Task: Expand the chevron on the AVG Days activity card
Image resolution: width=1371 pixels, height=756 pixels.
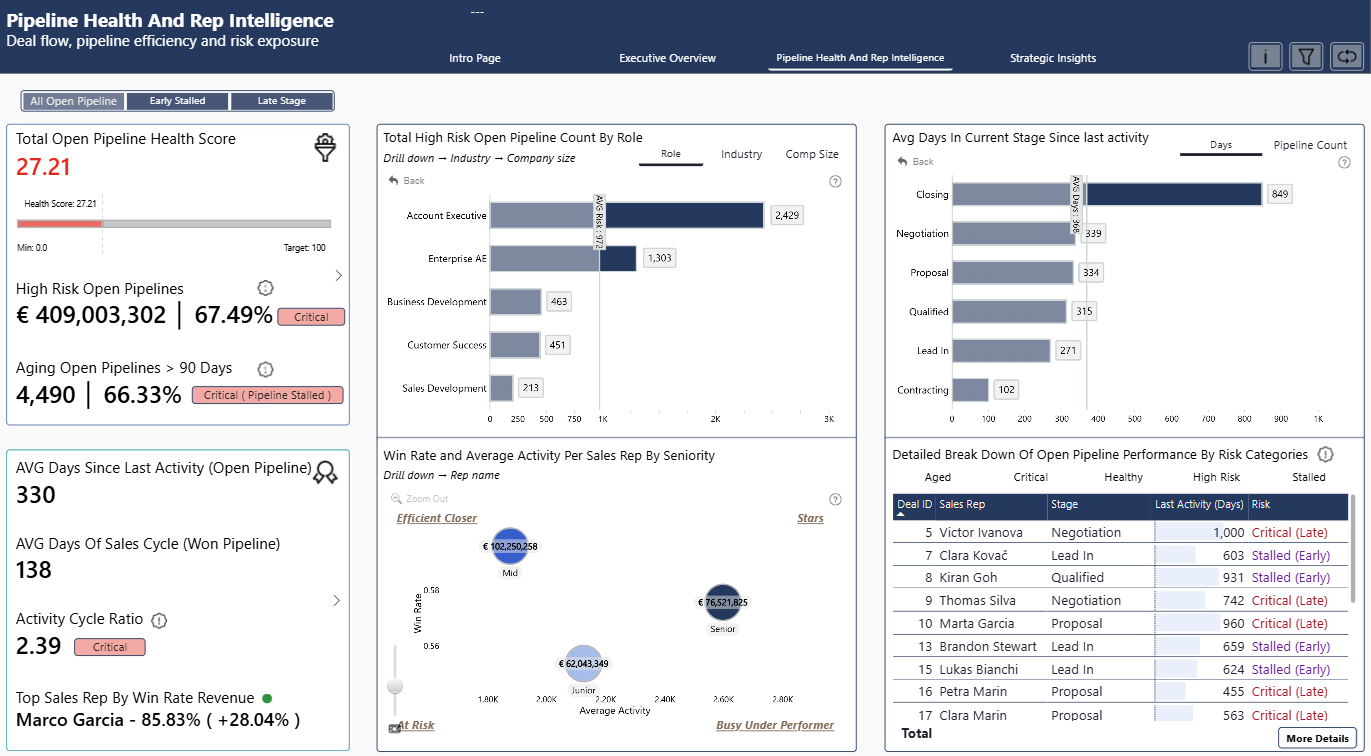Action: coord(336,601)
